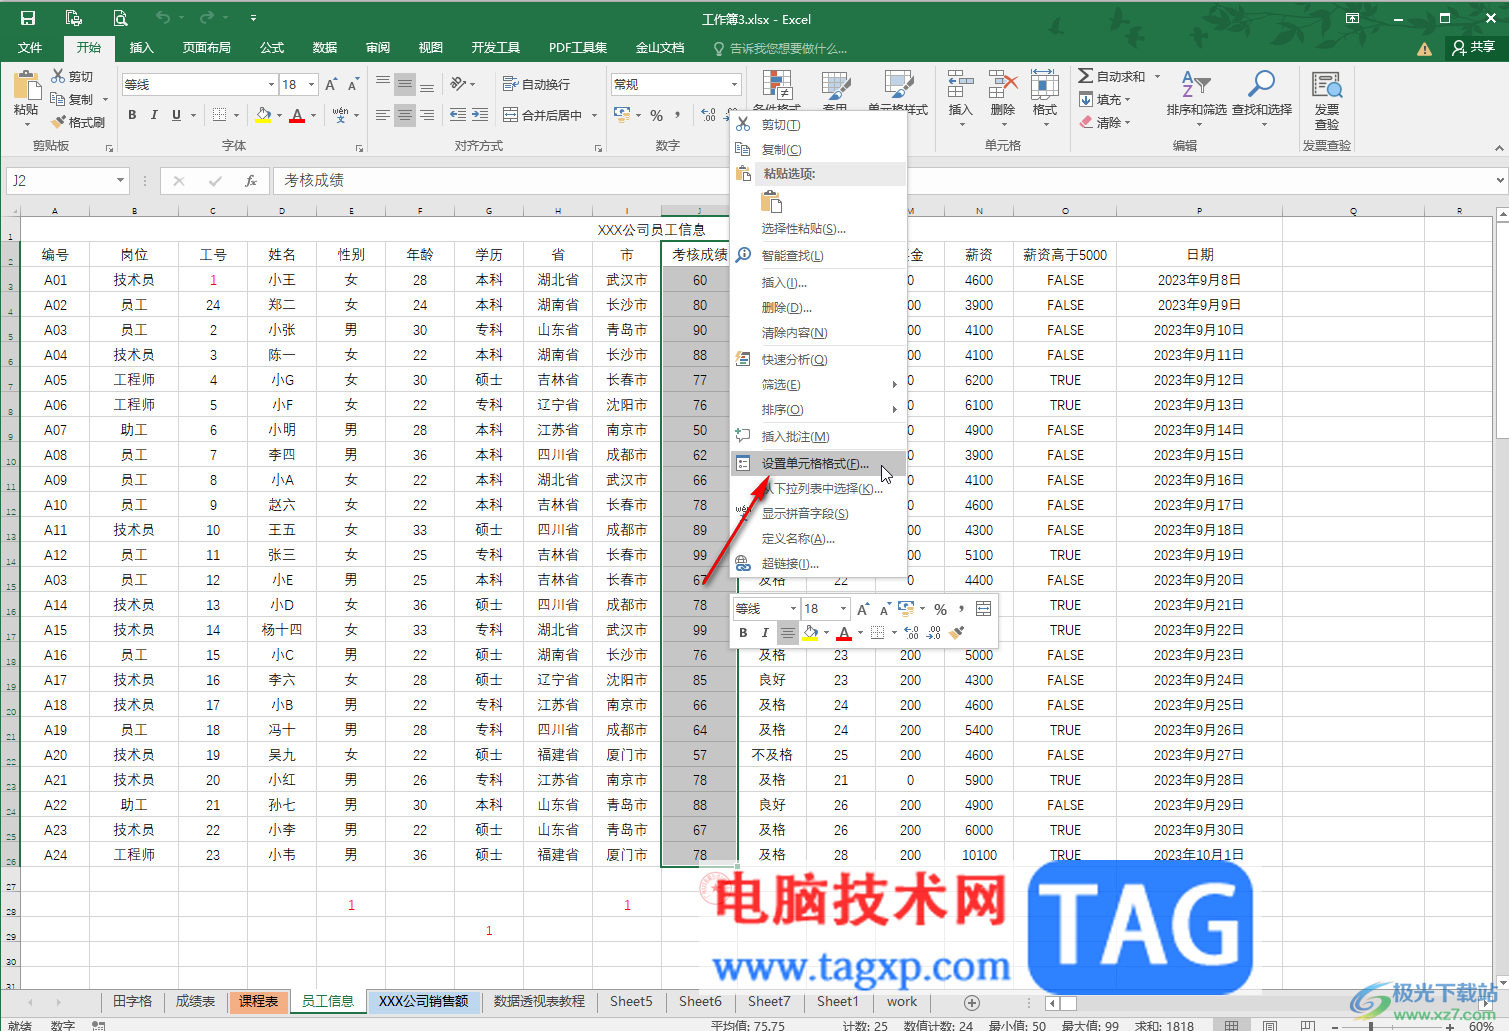Select cell containing 2023年9月8日

point(1199,280)
